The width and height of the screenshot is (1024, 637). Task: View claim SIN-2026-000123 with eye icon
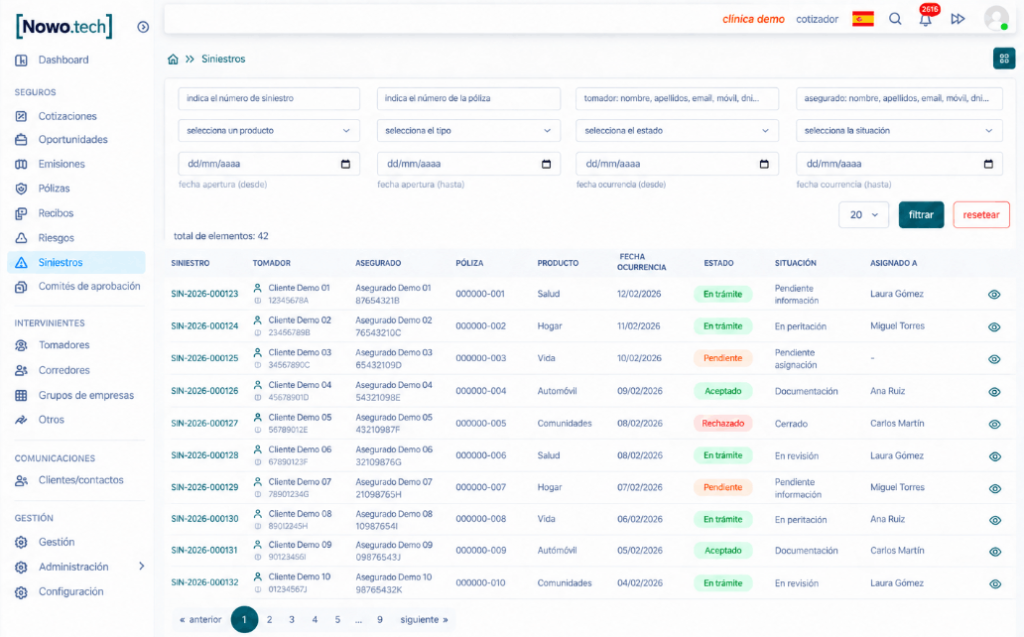[x=994, y=295]
